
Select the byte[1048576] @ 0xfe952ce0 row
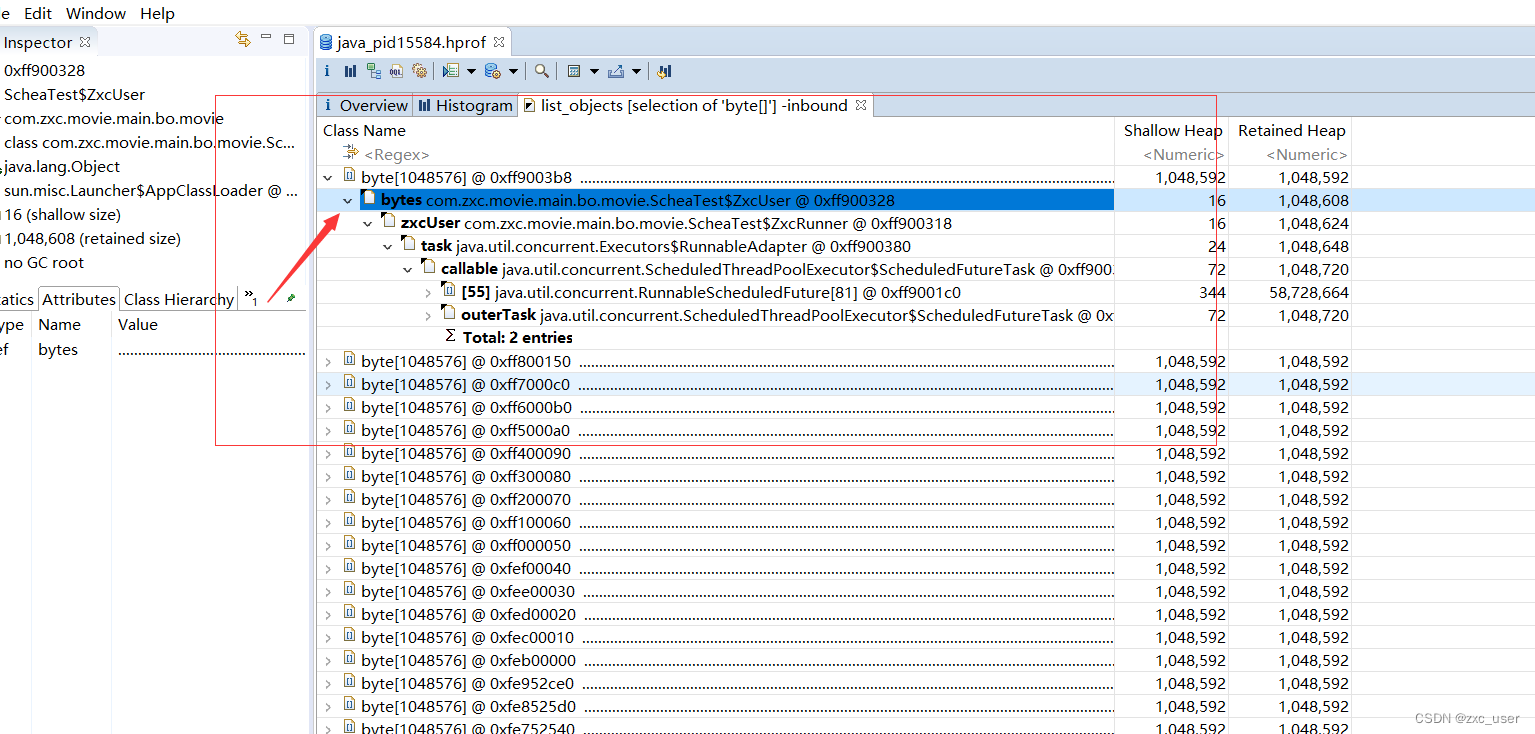point(834,684)
